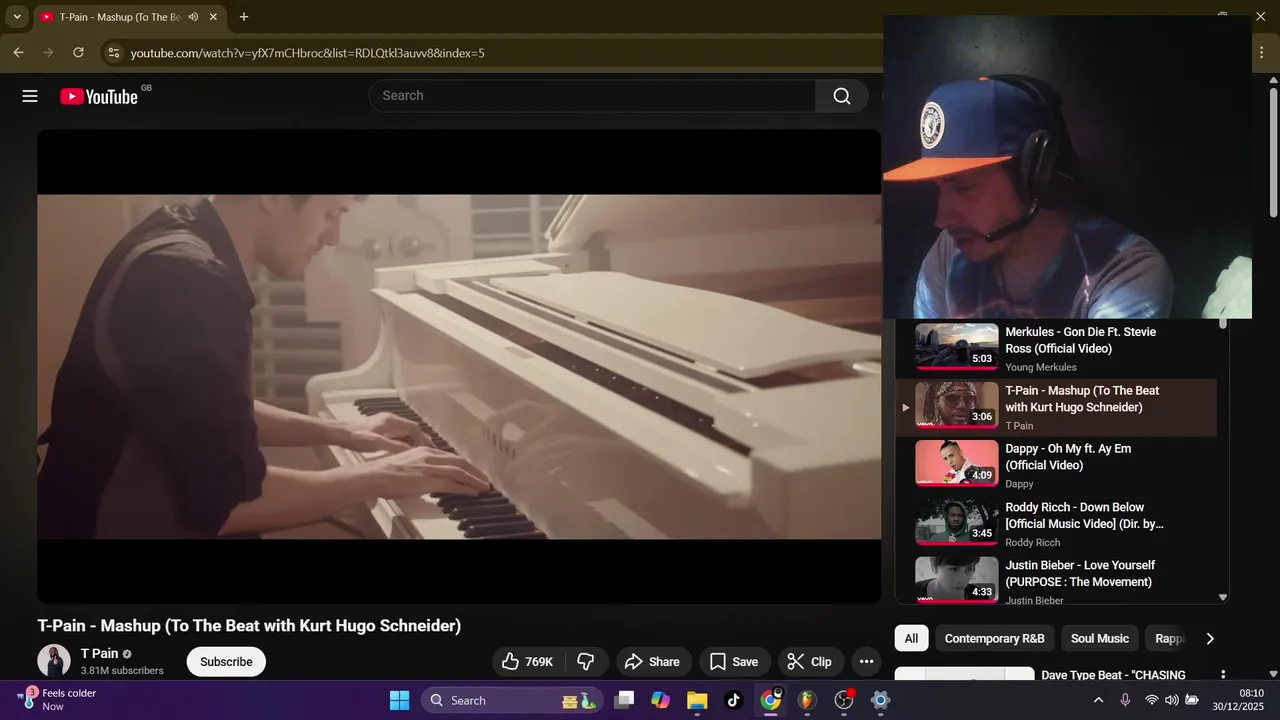Image resolution: width=1280 pixels, height=720 pixels.
Task: Play Merkules Gon Die from the playlist
Action: pos(1056,348)
